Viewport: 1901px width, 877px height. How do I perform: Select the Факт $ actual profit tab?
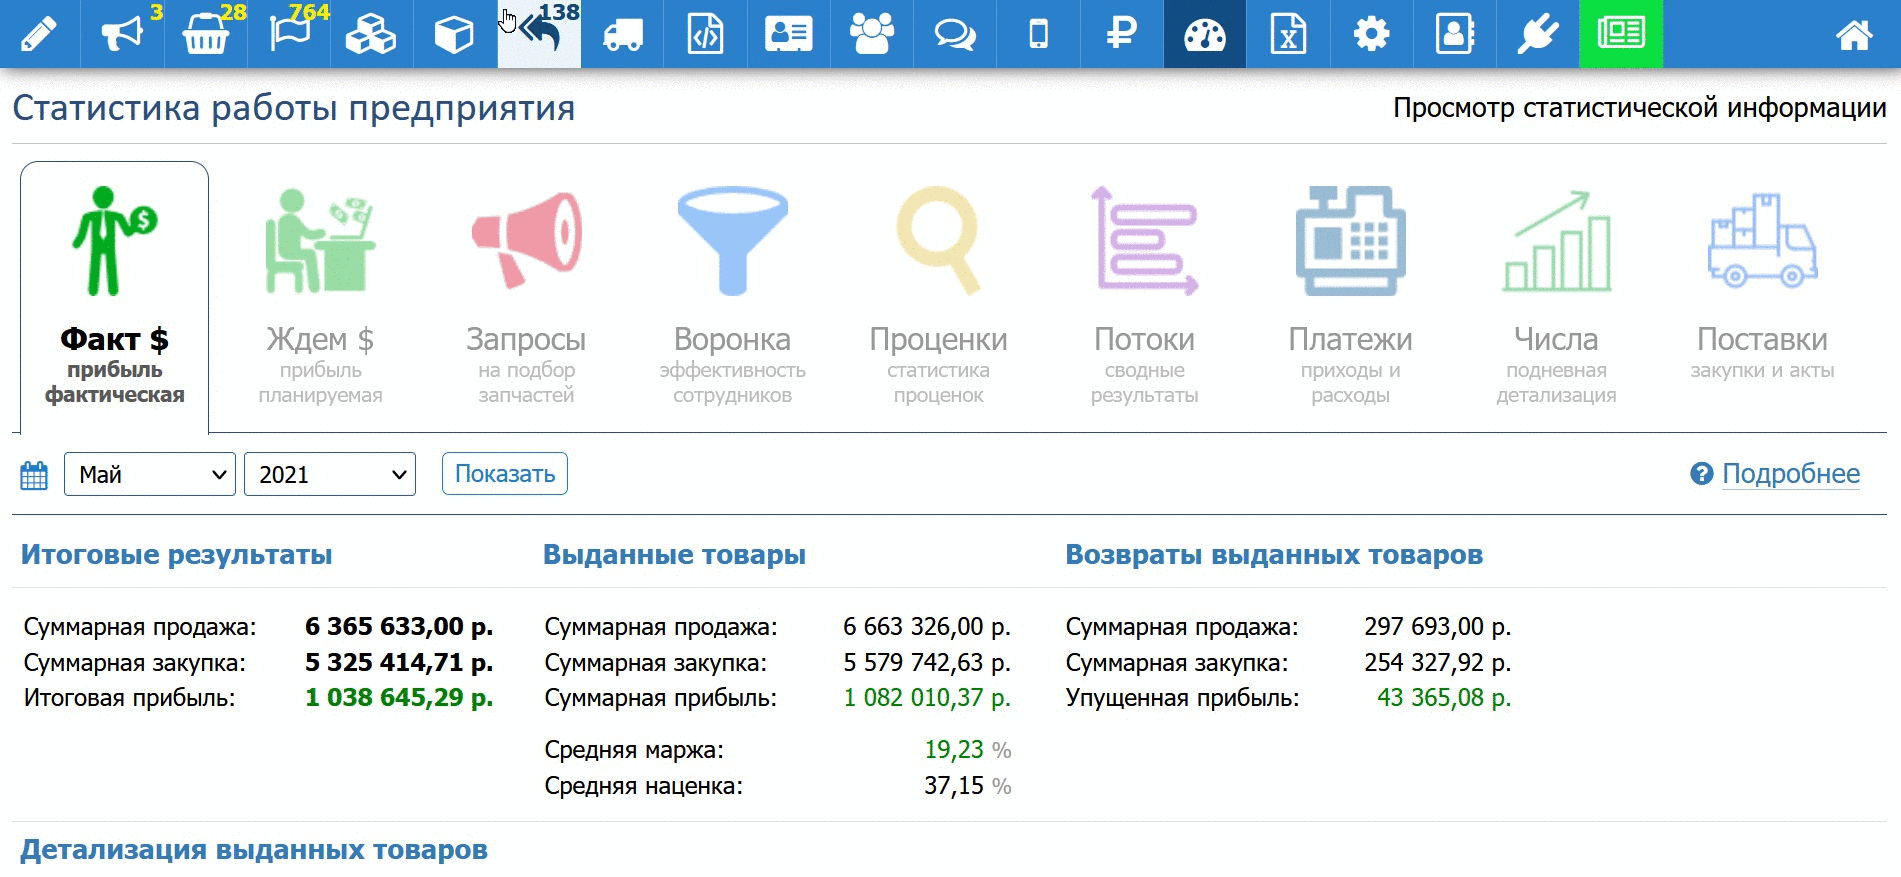(114, 297)
